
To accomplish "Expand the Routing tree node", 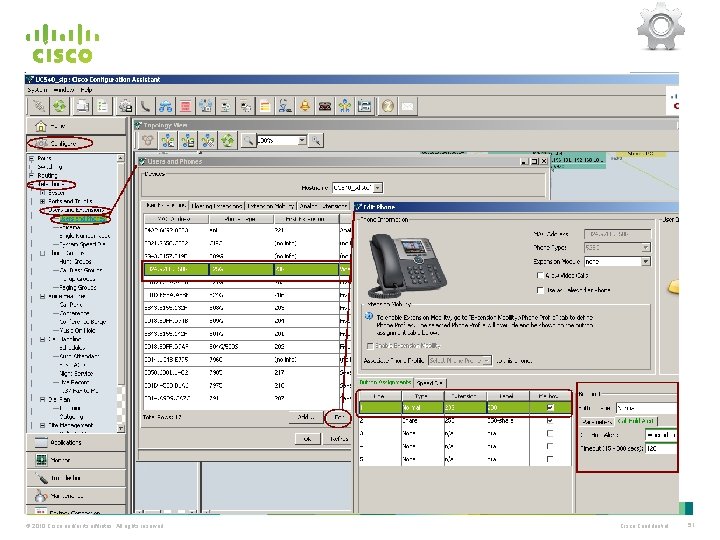I will [32, 175].
